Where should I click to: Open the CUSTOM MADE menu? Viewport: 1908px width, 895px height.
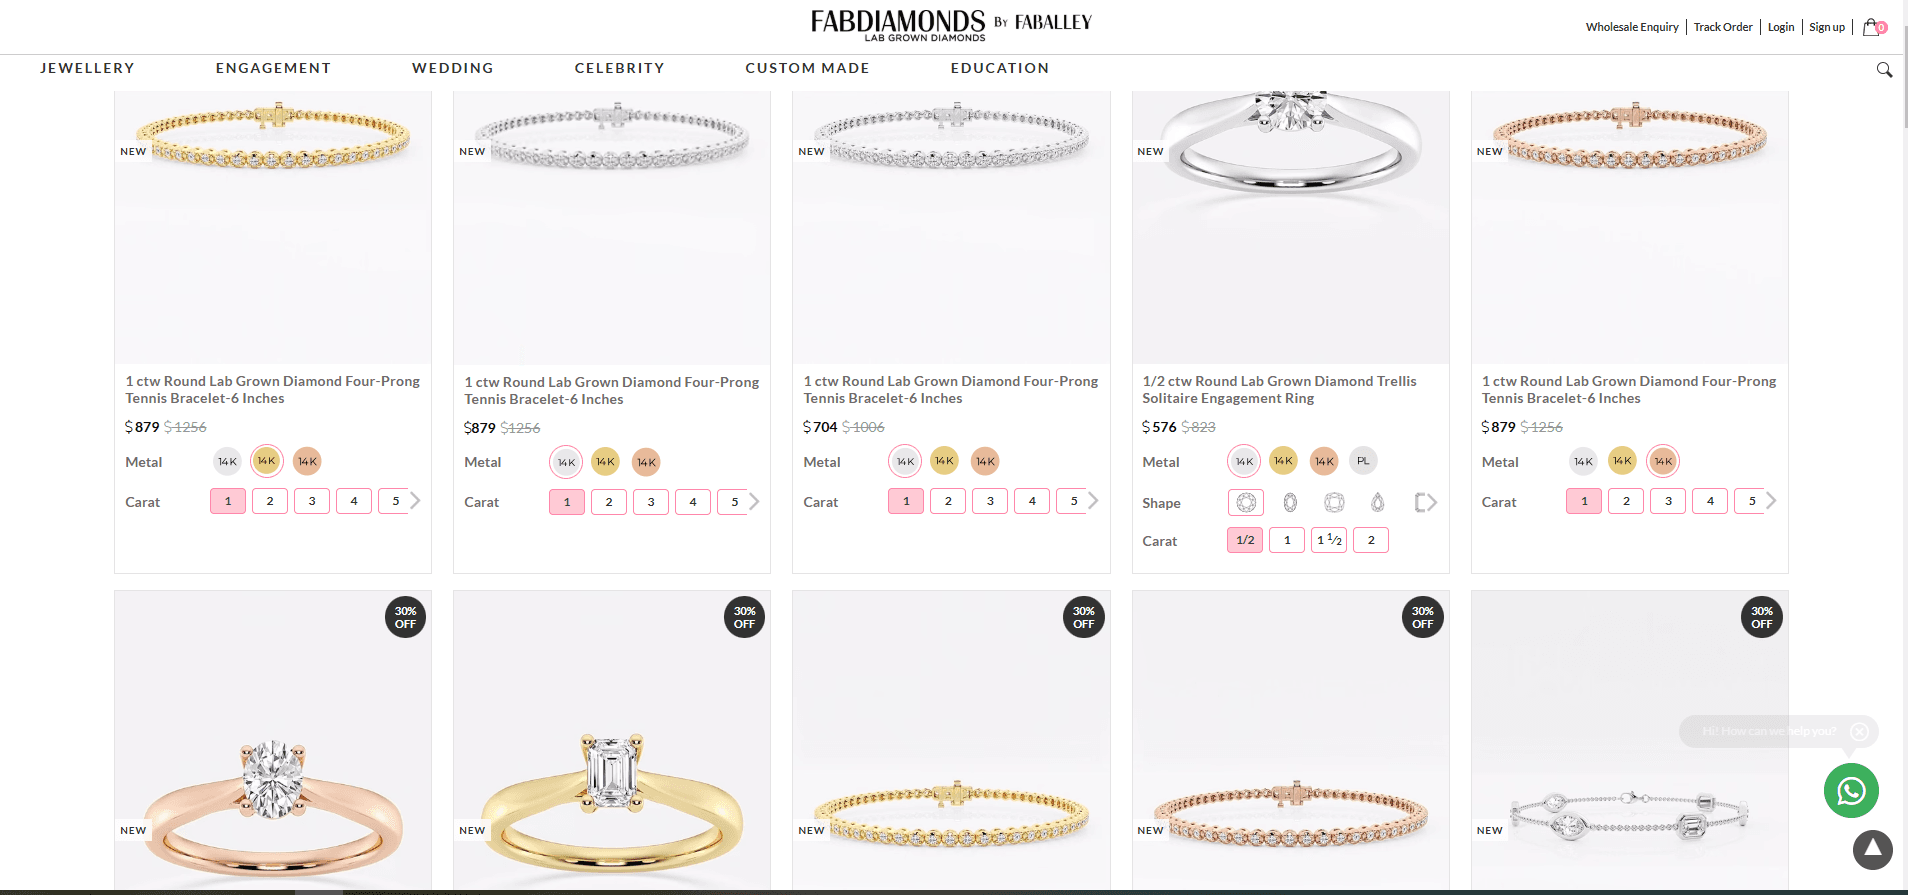807,68
